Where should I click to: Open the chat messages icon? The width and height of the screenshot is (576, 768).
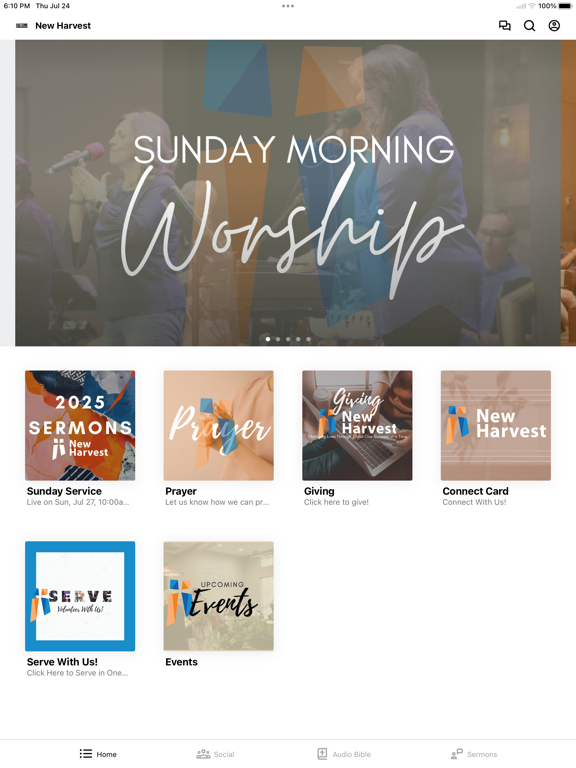[x=504, y=25]
